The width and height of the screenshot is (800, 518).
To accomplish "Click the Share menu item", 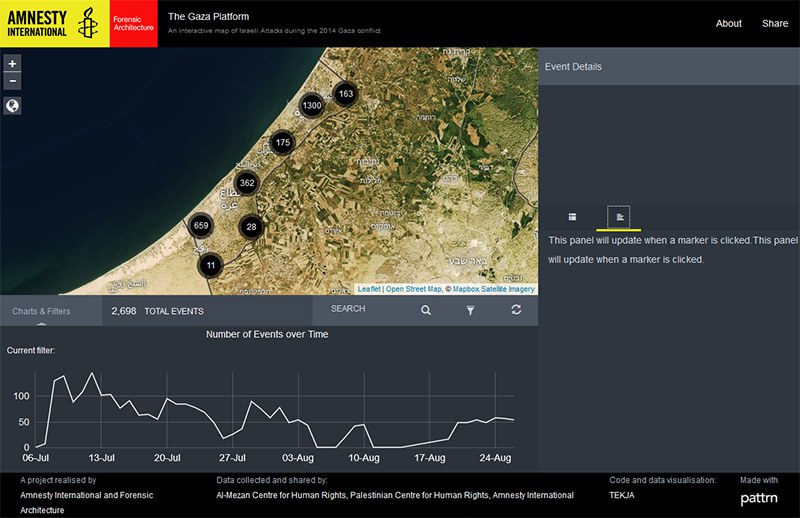I will point(775,23).
